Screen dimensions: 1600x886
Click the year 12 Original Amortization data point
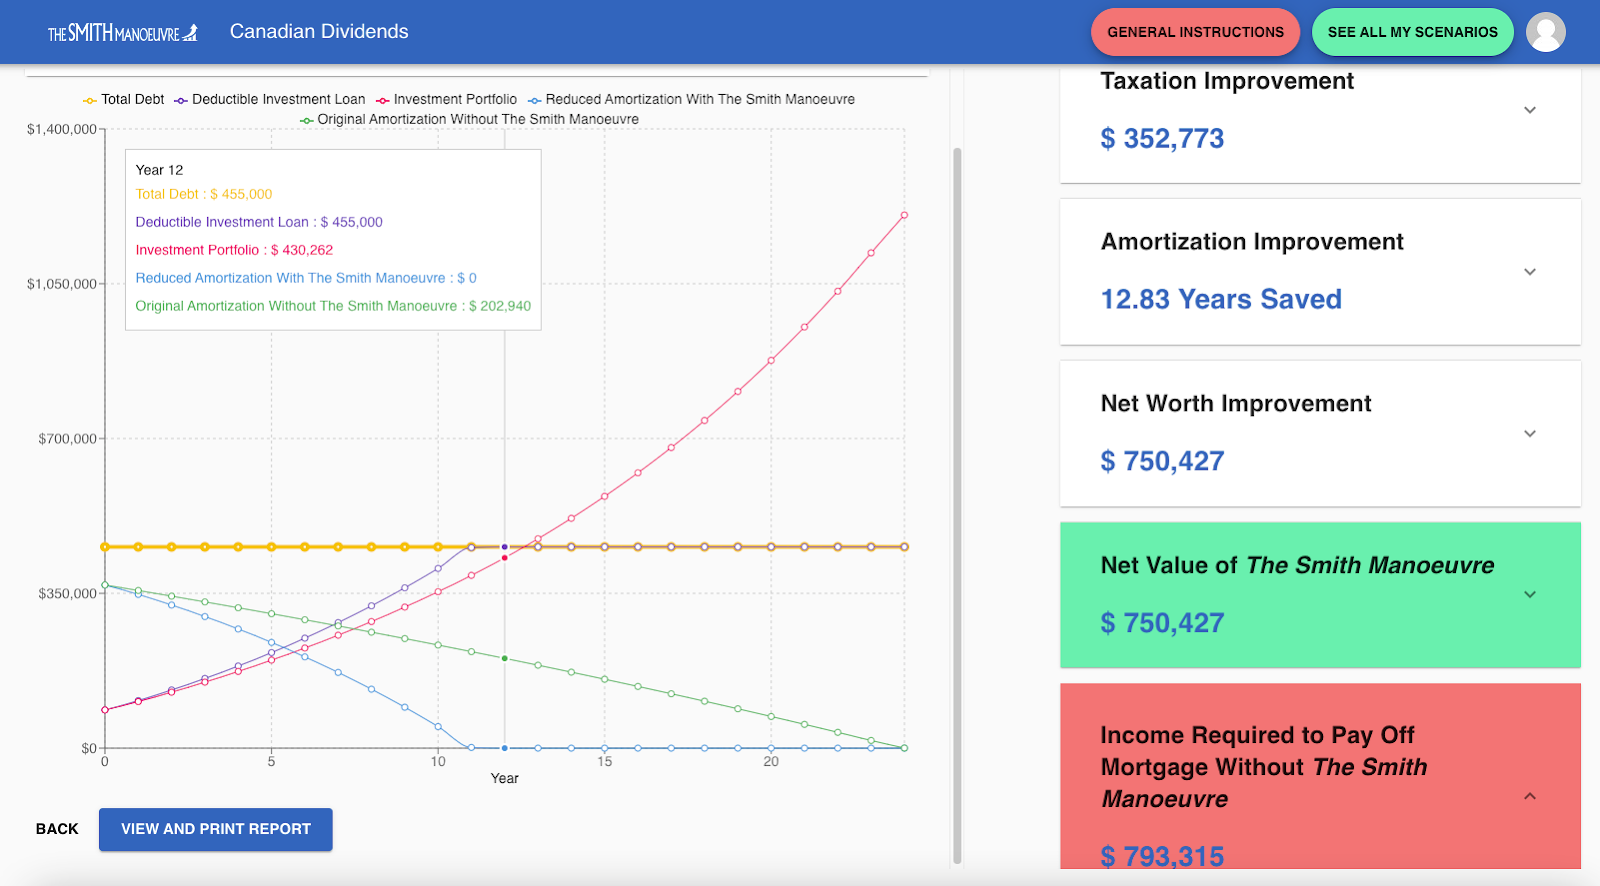click(x=504, y=658)
